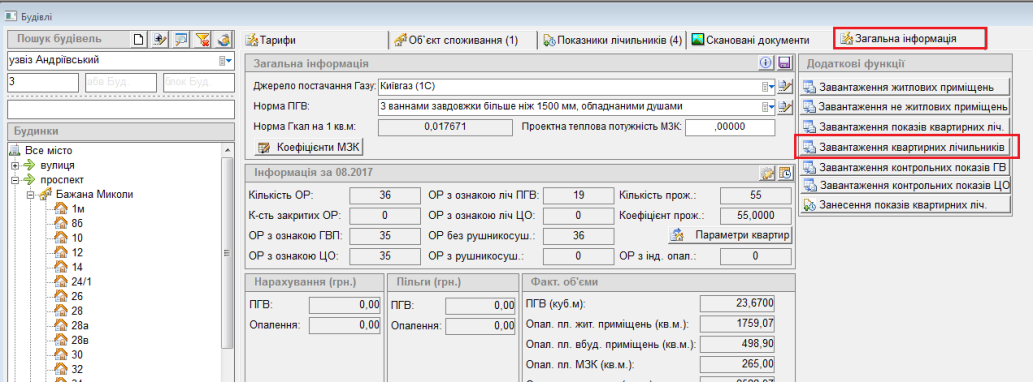Select building 10 in the tree

[x=77, y=238]
